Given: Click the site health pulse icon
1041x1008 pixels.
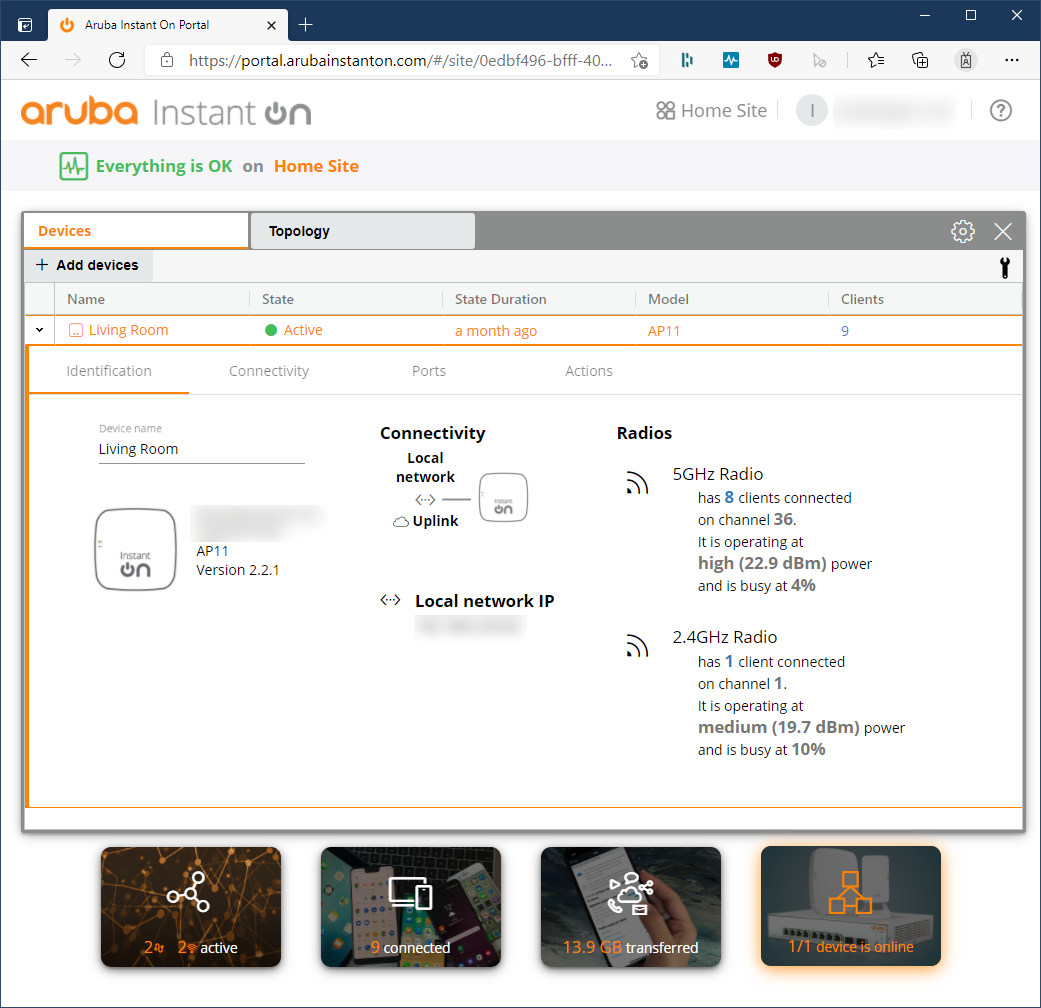Looking at the screenshot, I should tap(74, 166).
